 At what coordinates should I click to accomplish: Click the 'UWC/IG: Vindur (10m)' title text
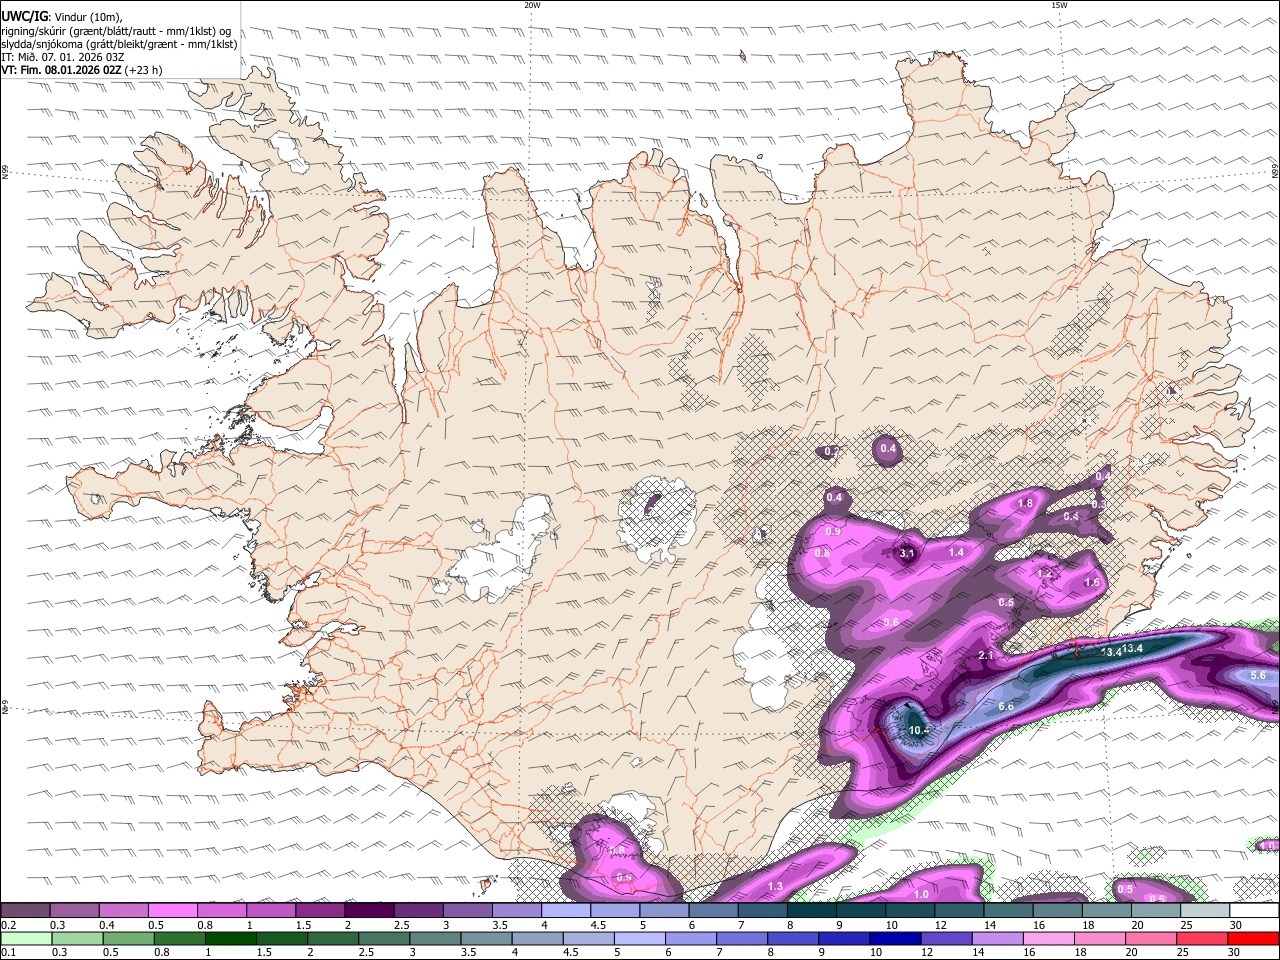coord(62,16)
